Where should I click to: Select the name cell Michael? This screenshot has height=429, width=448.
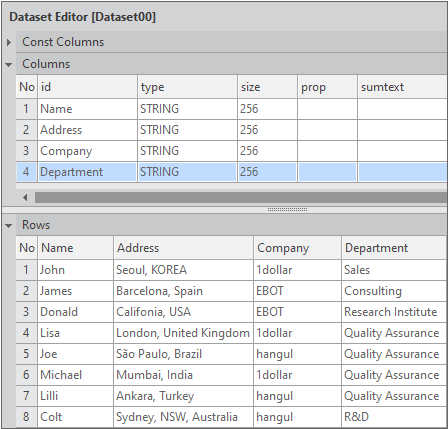76,375
